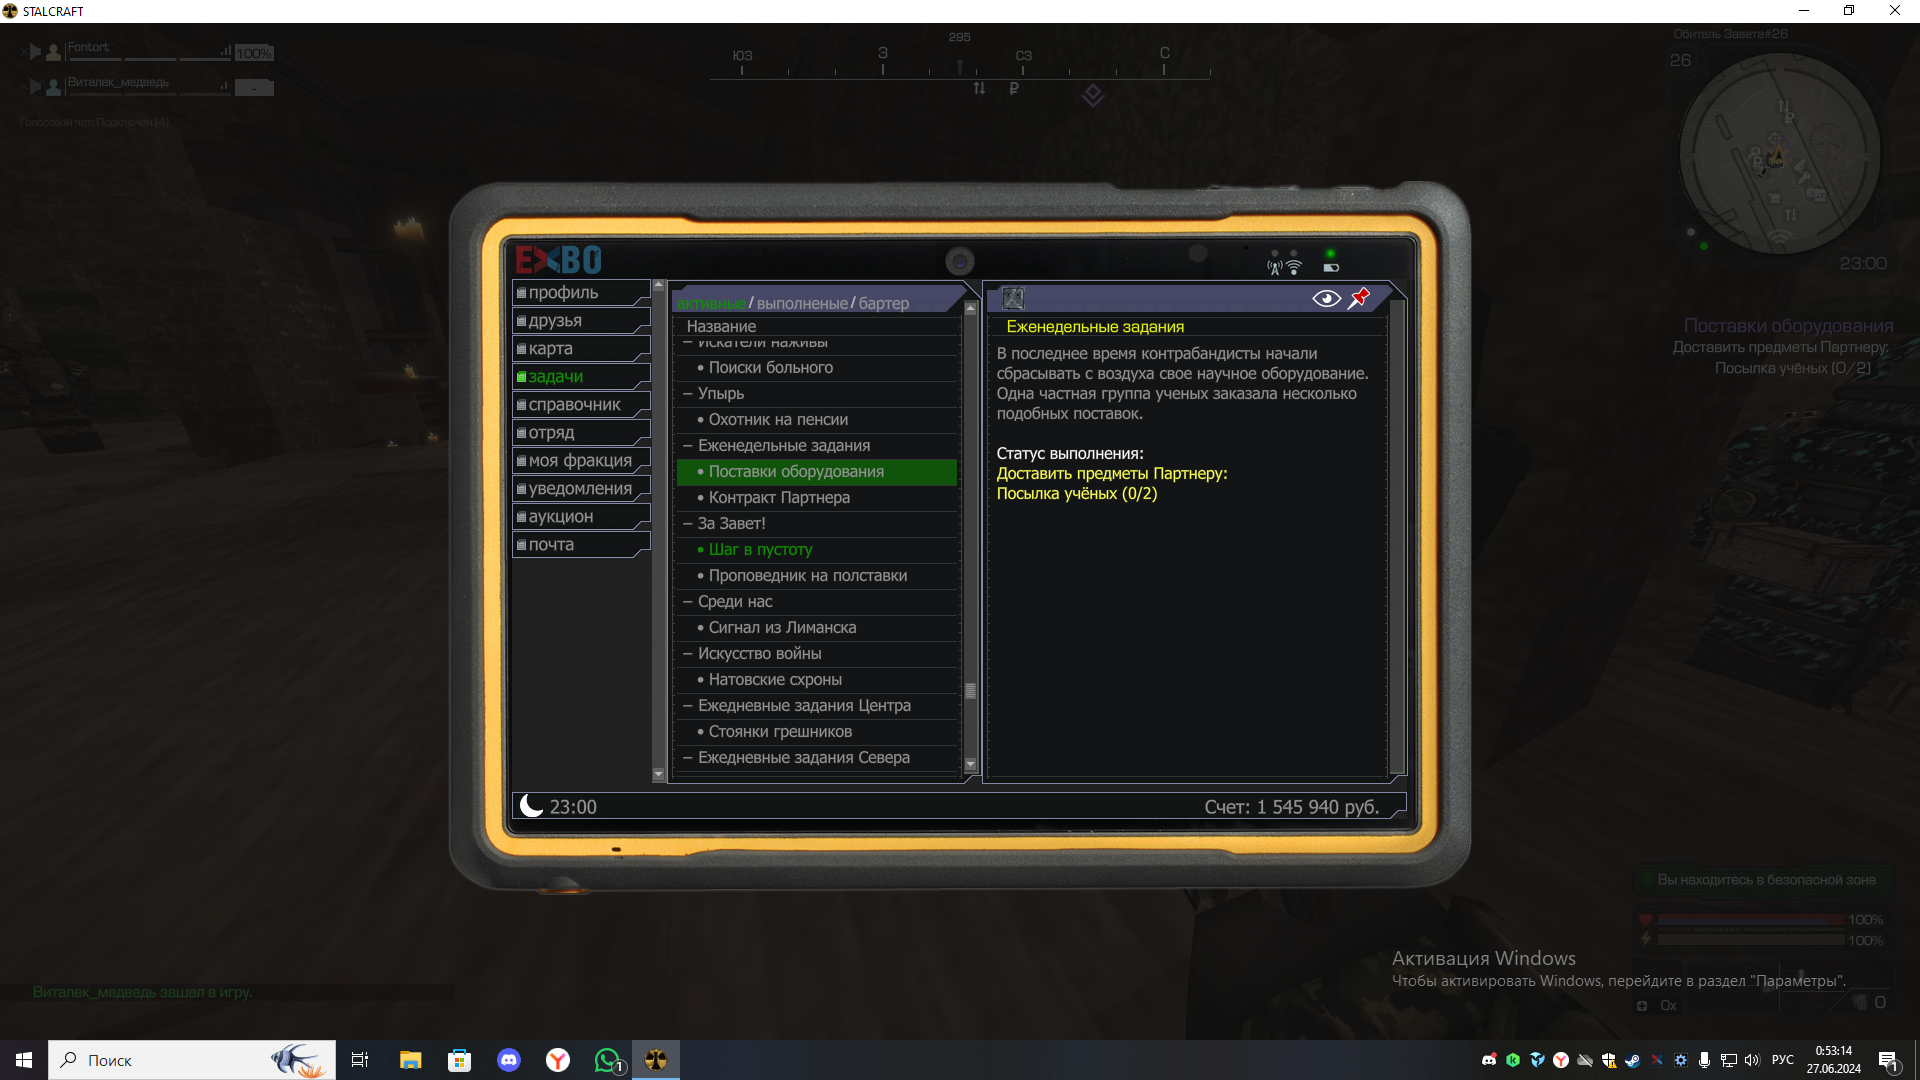Image resolution: width=1920 pixels, height=1080 pixels.
Task: Select the Контракт Партнера quest
Action: click(817, 498)
